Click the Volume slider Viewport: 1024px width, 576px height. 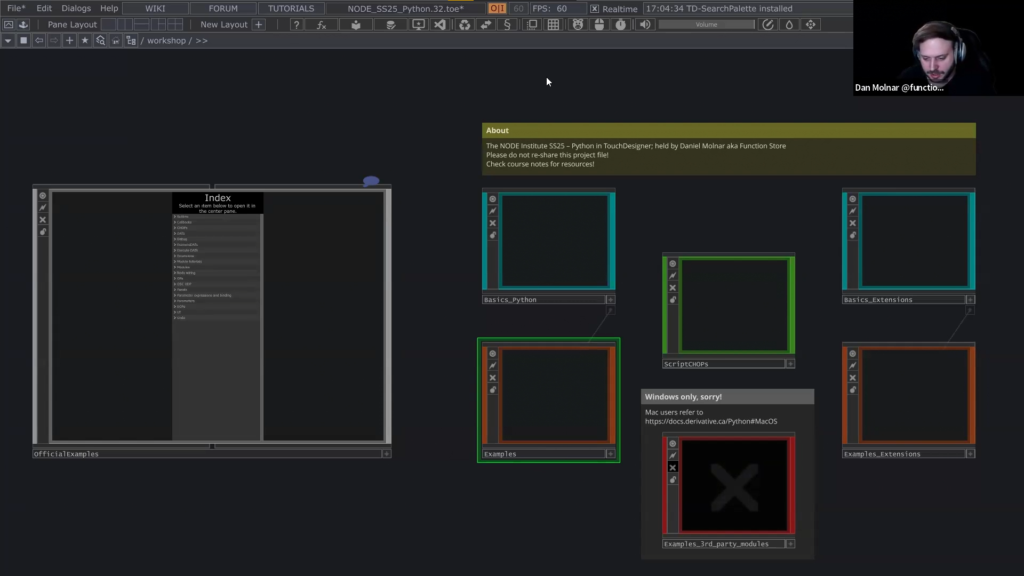tap(706, 24)
